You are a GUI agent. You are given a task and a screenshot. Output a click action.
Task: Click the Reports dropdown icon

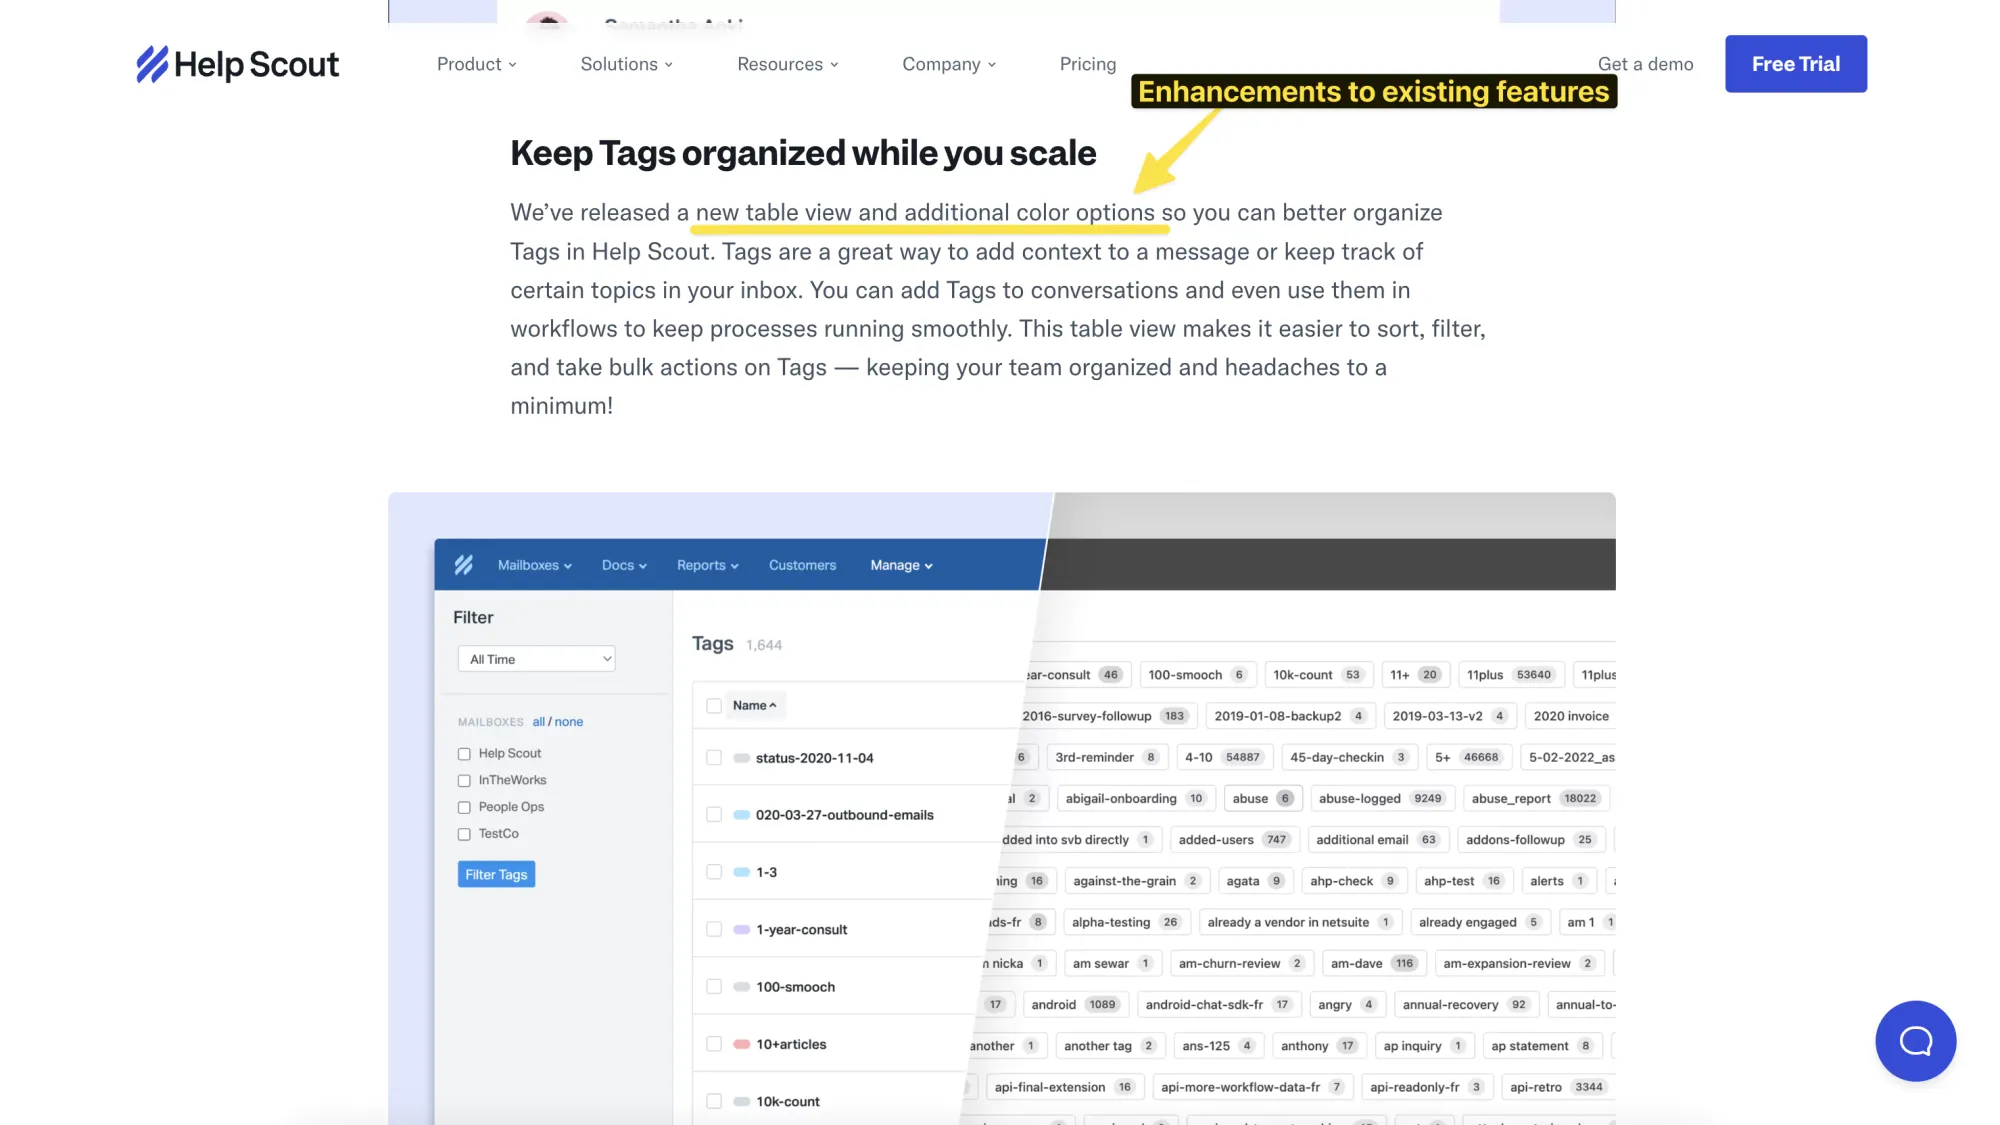click(735, 565)
